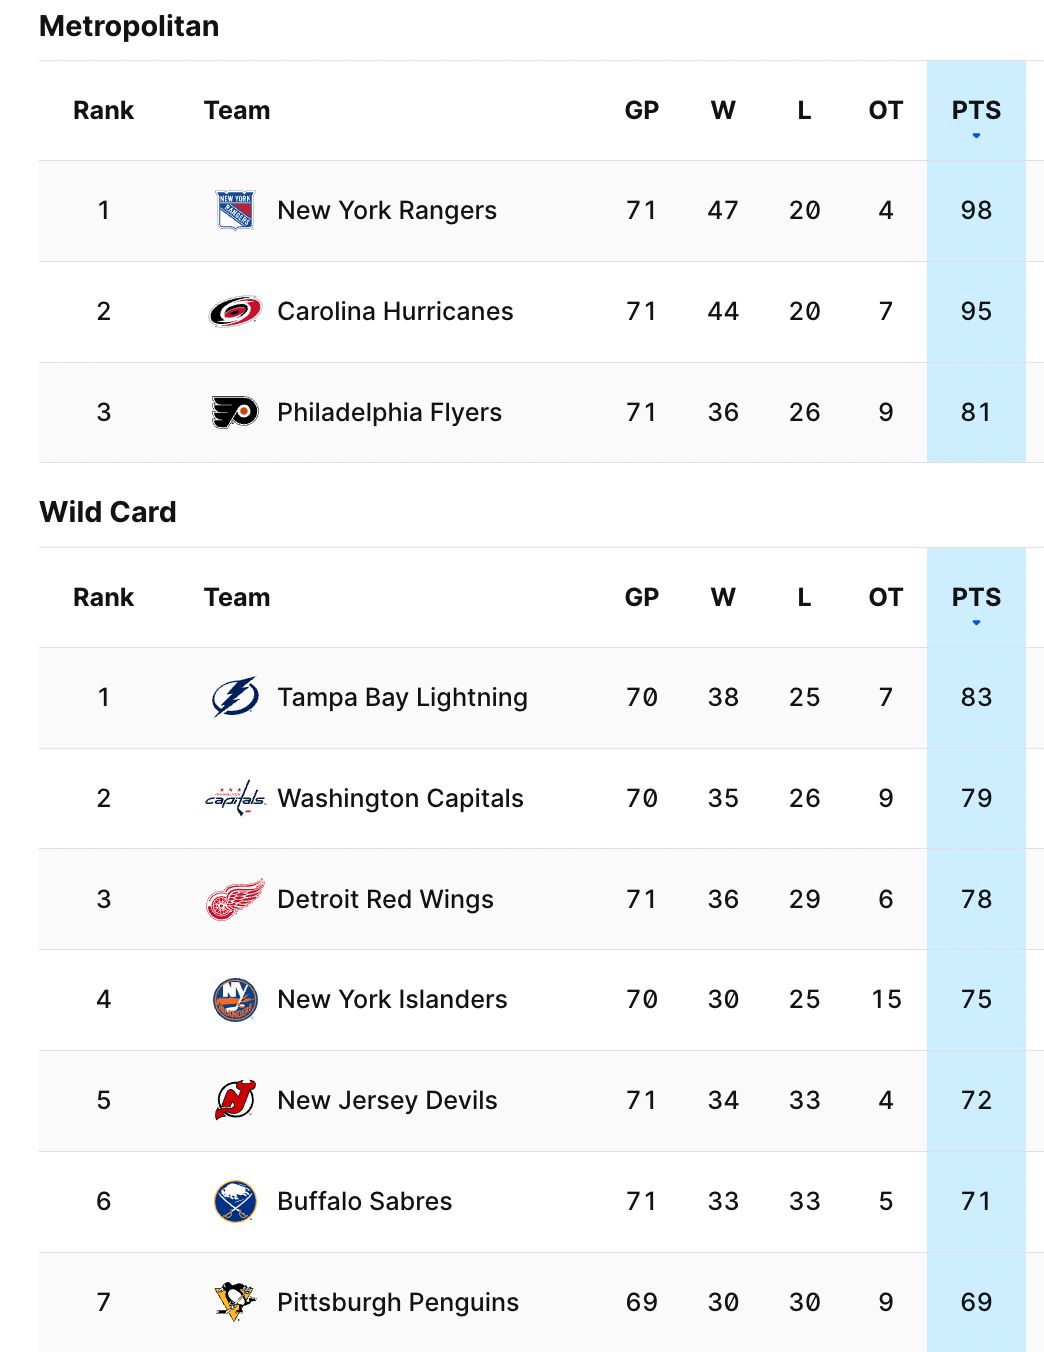Click the New Jersey Devils logo
Screen dimensions: 1044x1352
coord(234,1100)
